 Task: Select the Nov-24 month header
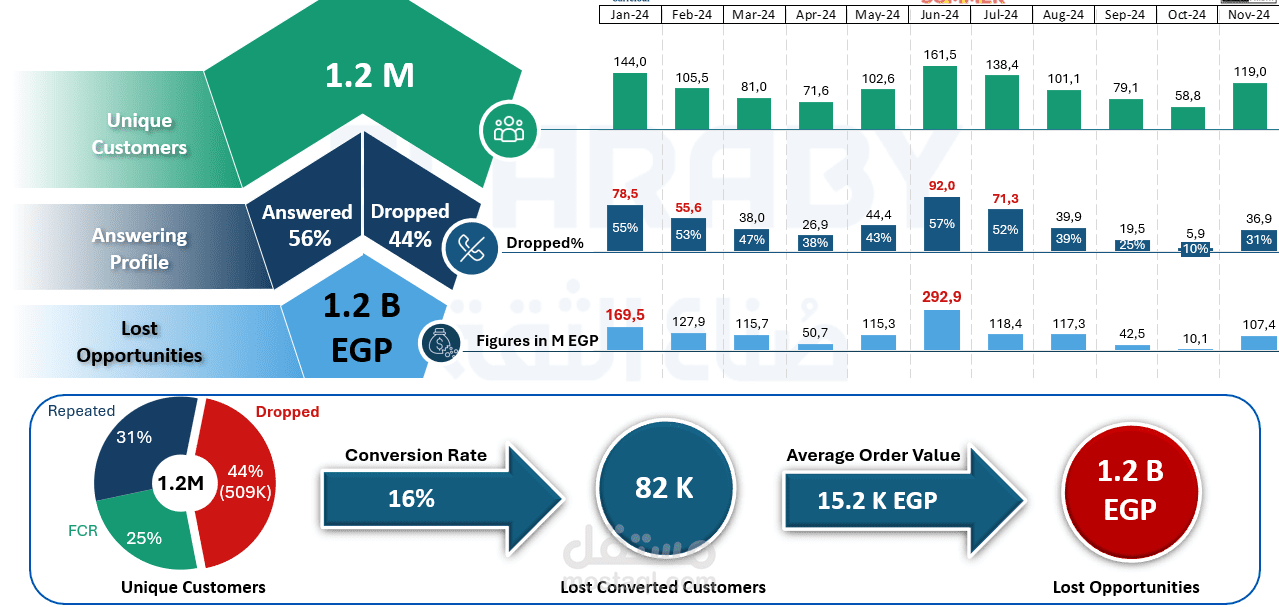pyautogui.click(x=1249, y=14)
